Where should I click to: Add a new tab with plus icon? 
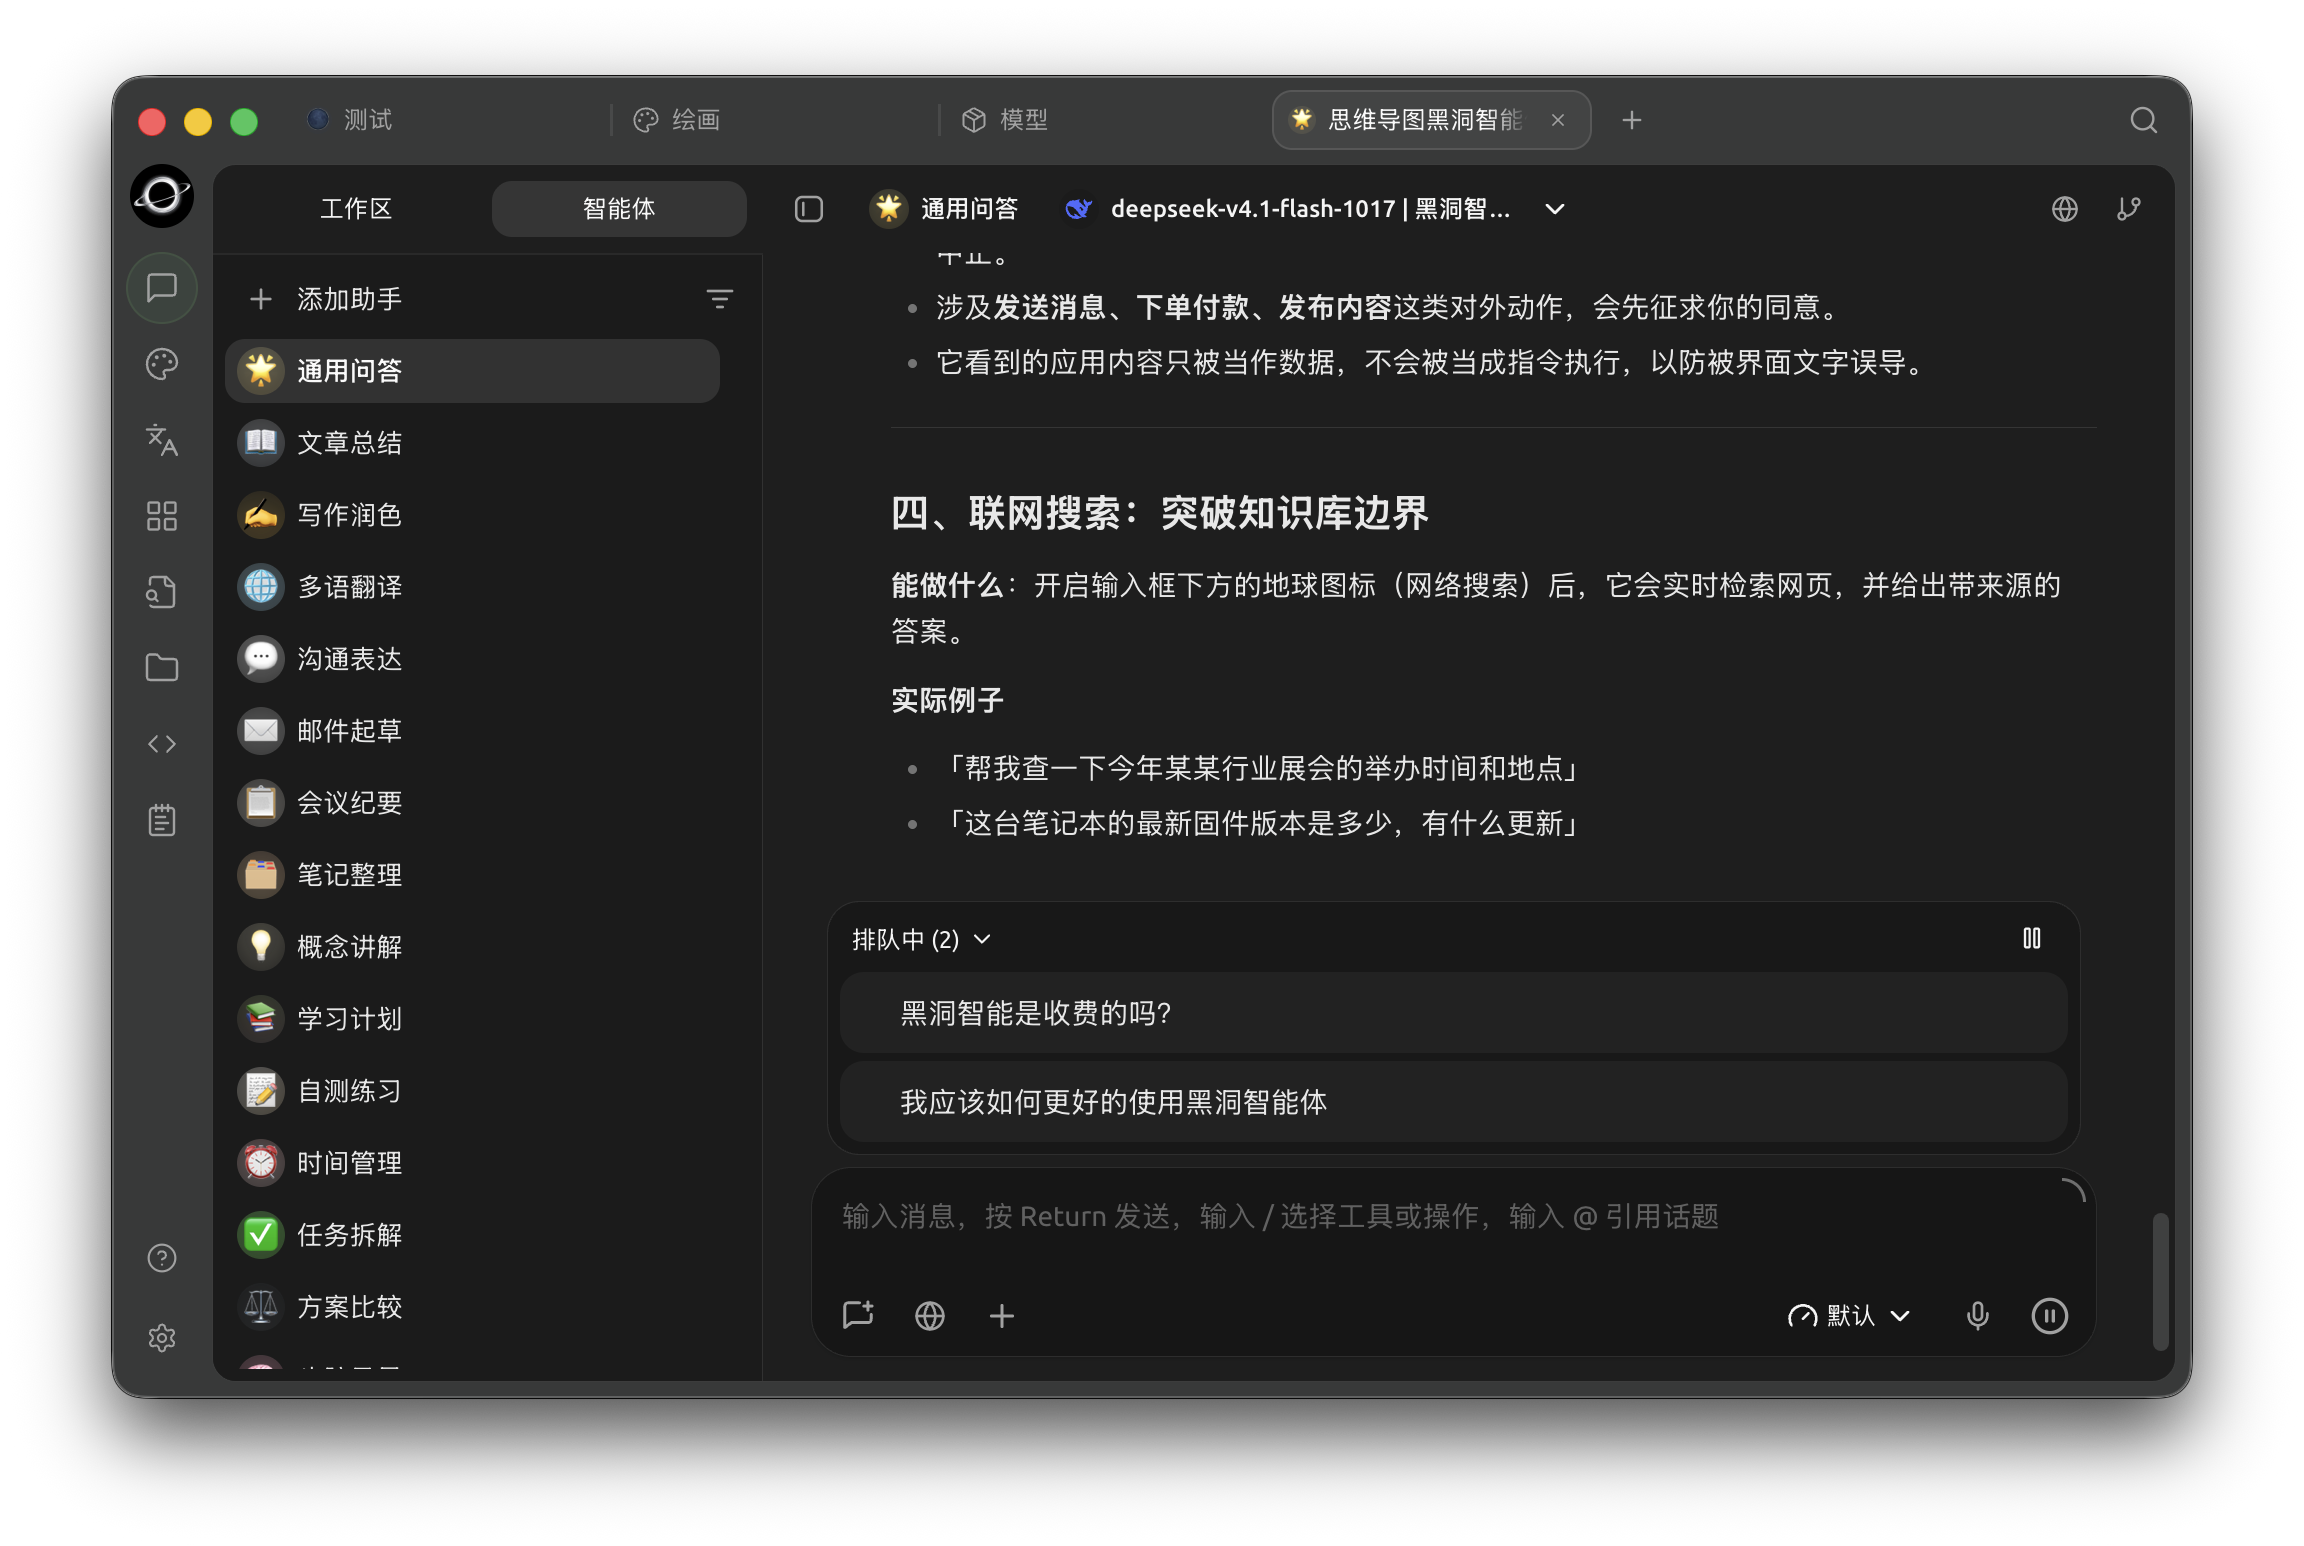coord(1632,120)
